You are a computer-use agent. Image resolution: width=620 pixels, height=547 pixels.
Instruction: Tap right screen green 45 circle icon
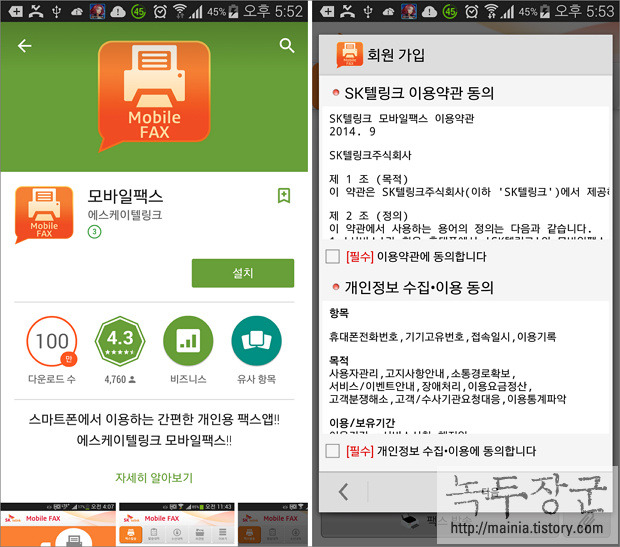[450, 11]
